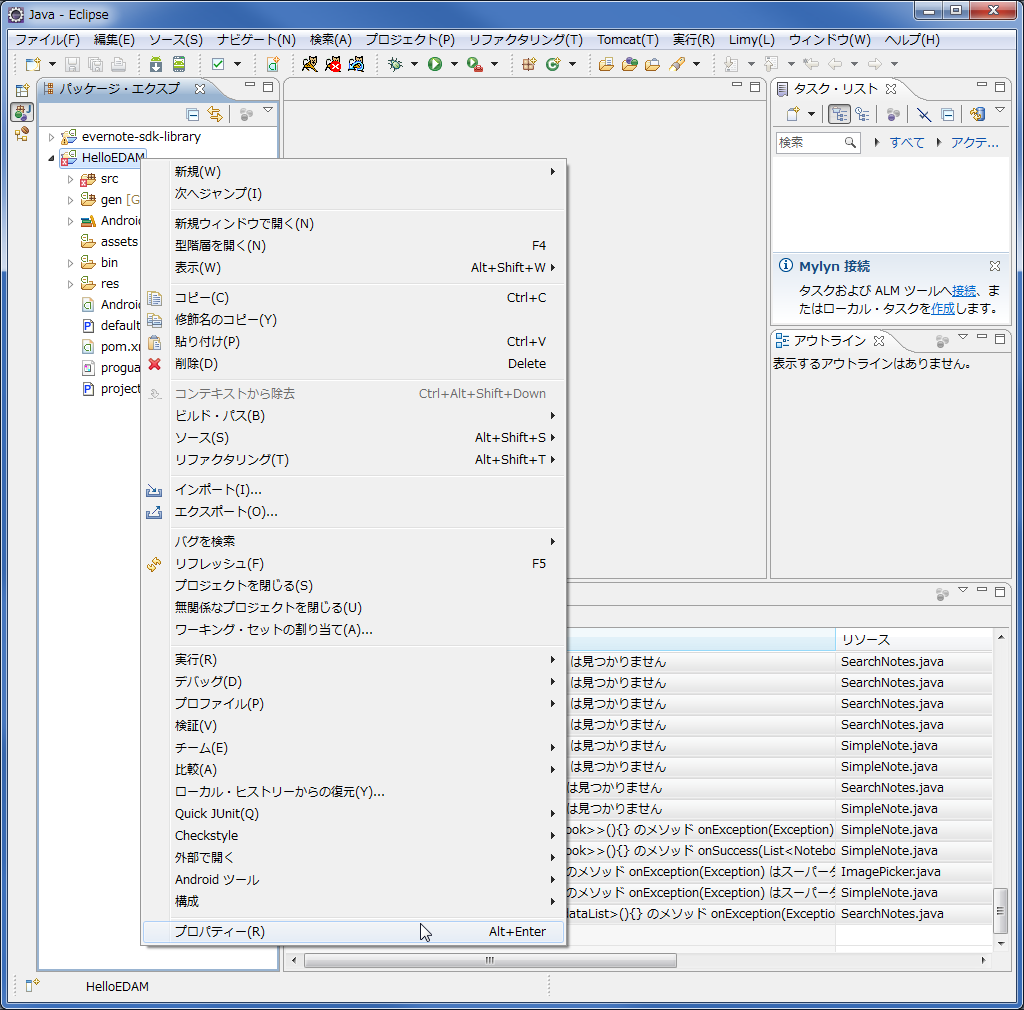Viewport: 1024px width, 1010px height.
Task: Open the ウィンドウ(W) menu
Action: (829, 40)
